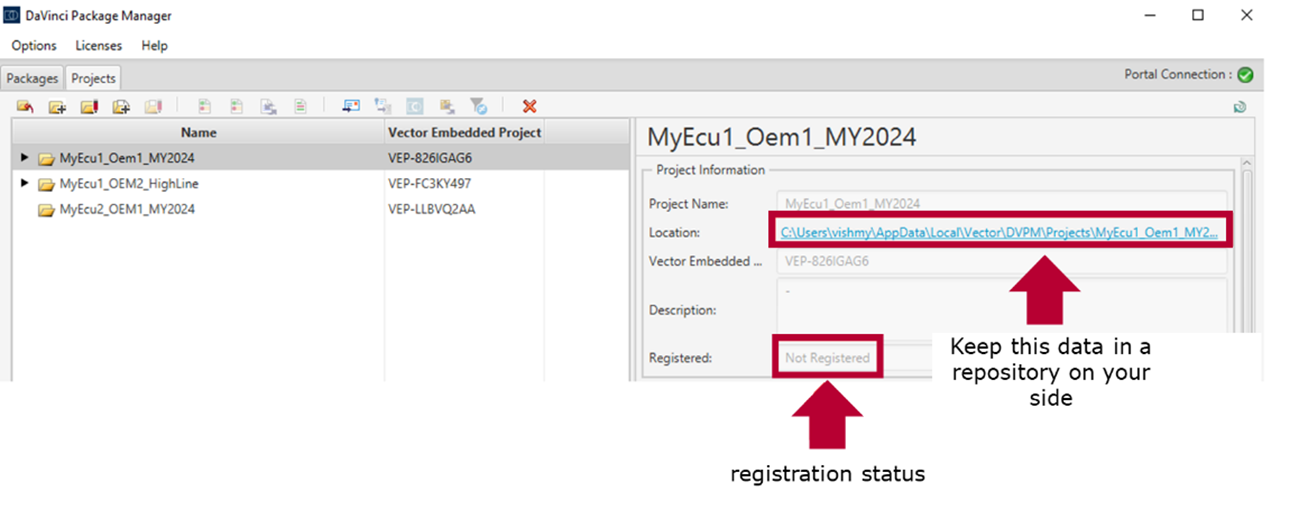The width and height of the screenshot is (1299, 510).
Task: Open the Licenses menu
Action: point(99,46)
